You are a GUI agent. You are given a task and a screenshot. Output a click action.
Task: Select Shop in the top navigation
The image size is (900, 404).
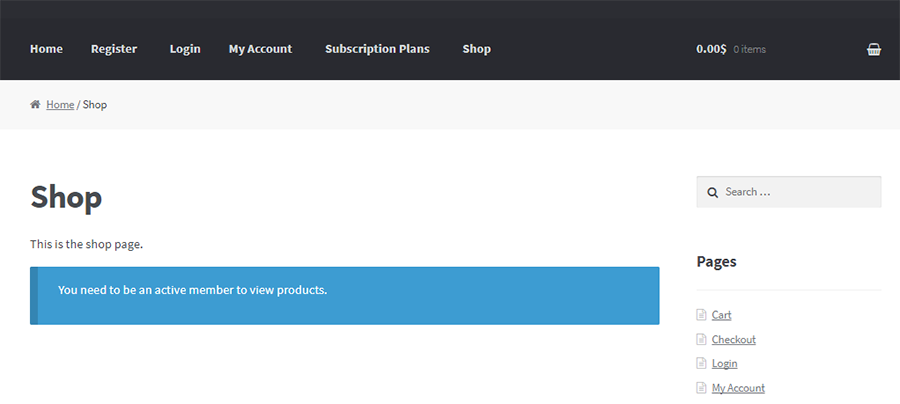(x=476, y=49)
